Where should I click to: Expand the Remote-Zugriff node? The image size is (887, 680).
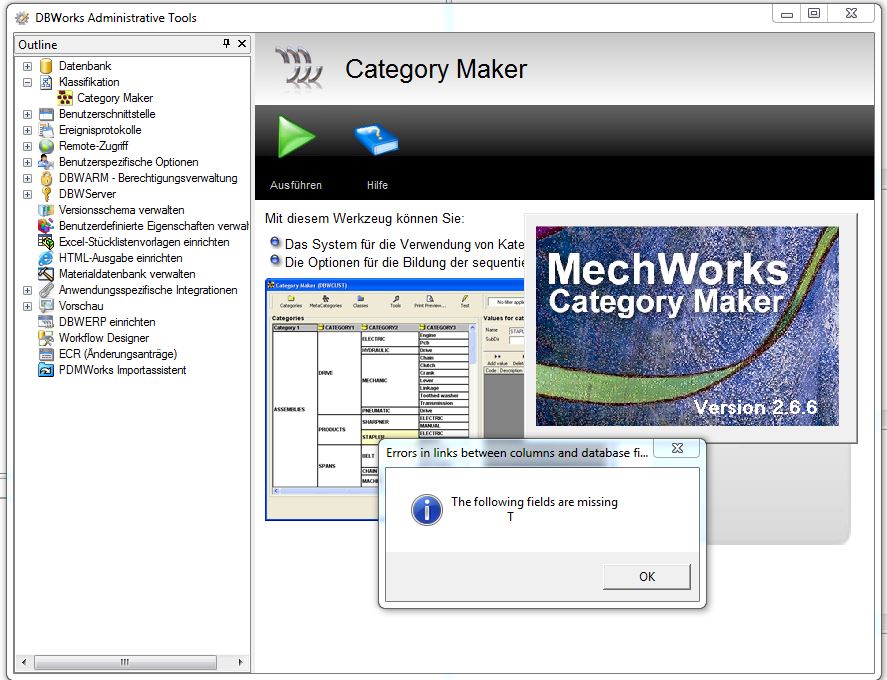(27, 146)
